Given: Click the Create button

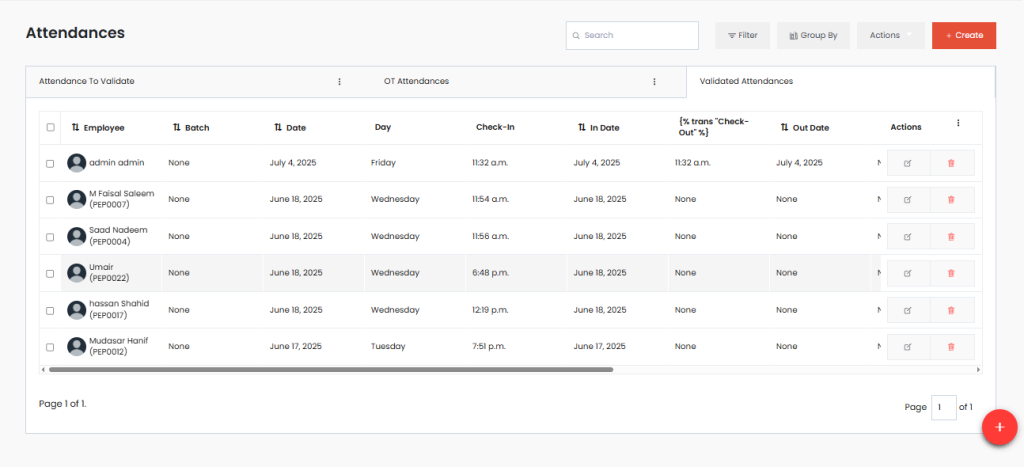Looking at the screenshot, I should [964, 35].
